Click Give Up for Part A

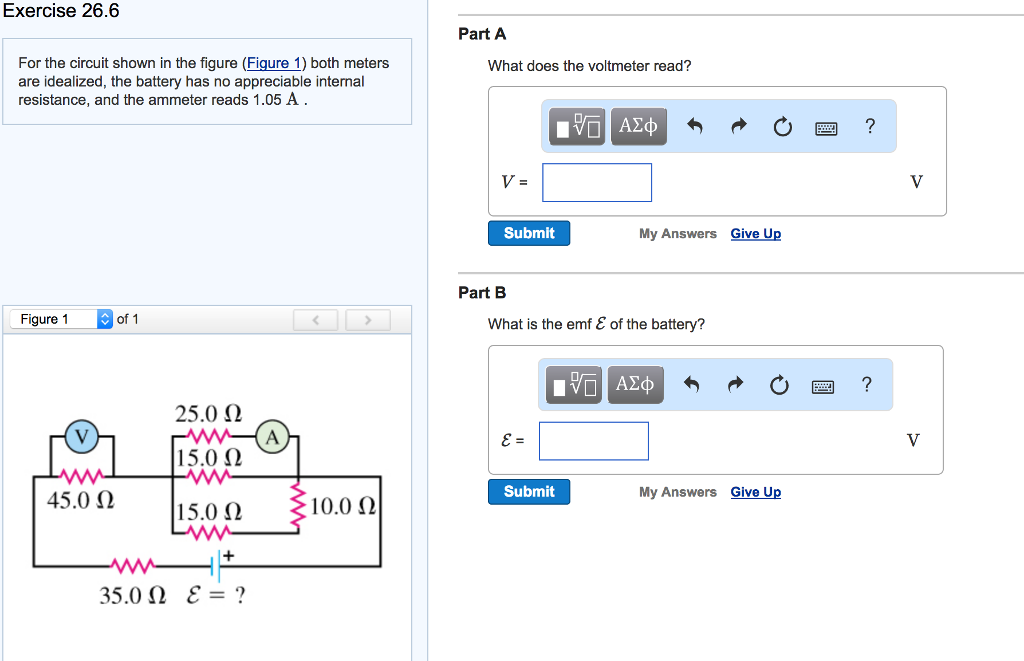755,233
